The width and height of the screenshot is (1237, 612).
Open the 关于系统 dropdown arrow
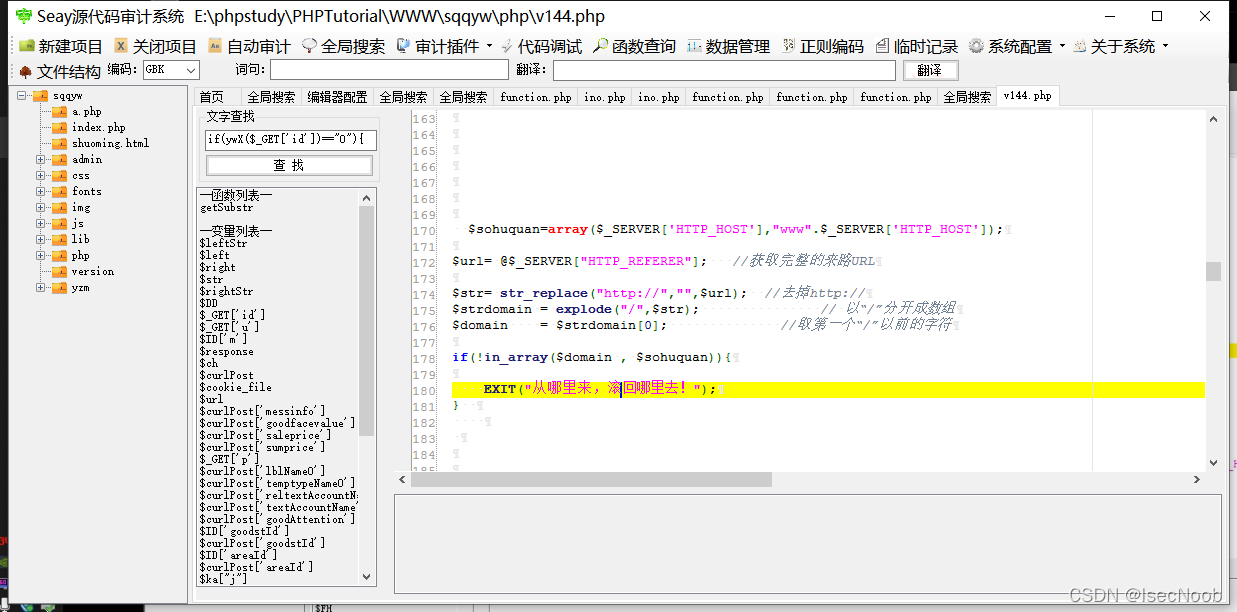(1165, 46)
